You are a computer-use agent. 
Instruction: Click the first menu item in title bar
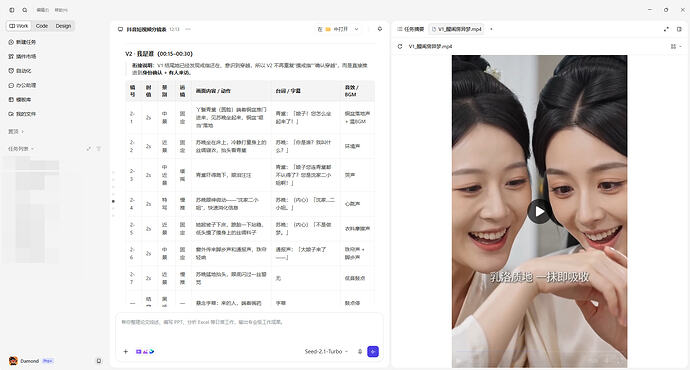click(x=43, y=10)
